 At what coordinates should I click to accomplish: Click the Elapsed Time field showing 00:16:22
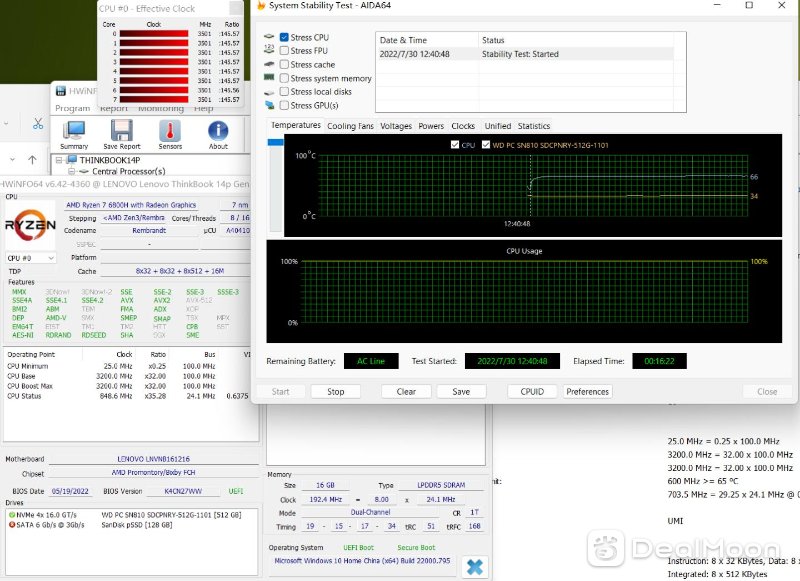click(x=659, y=361)
